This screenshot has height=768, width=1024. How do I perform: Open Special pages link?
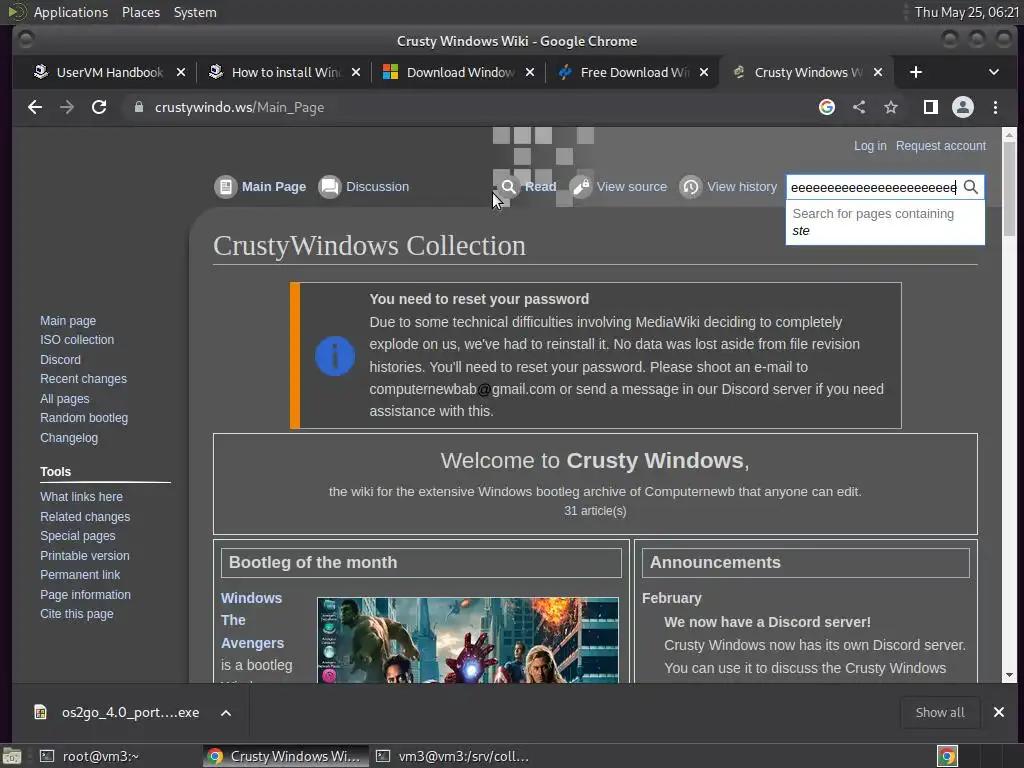coord(78,536)
